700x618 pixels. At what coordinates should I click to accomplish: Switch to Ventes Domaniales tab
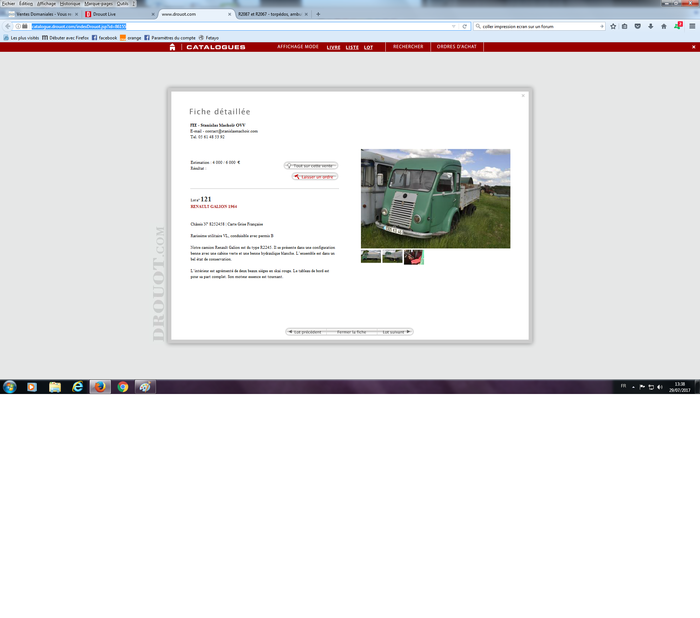(43, 14)
